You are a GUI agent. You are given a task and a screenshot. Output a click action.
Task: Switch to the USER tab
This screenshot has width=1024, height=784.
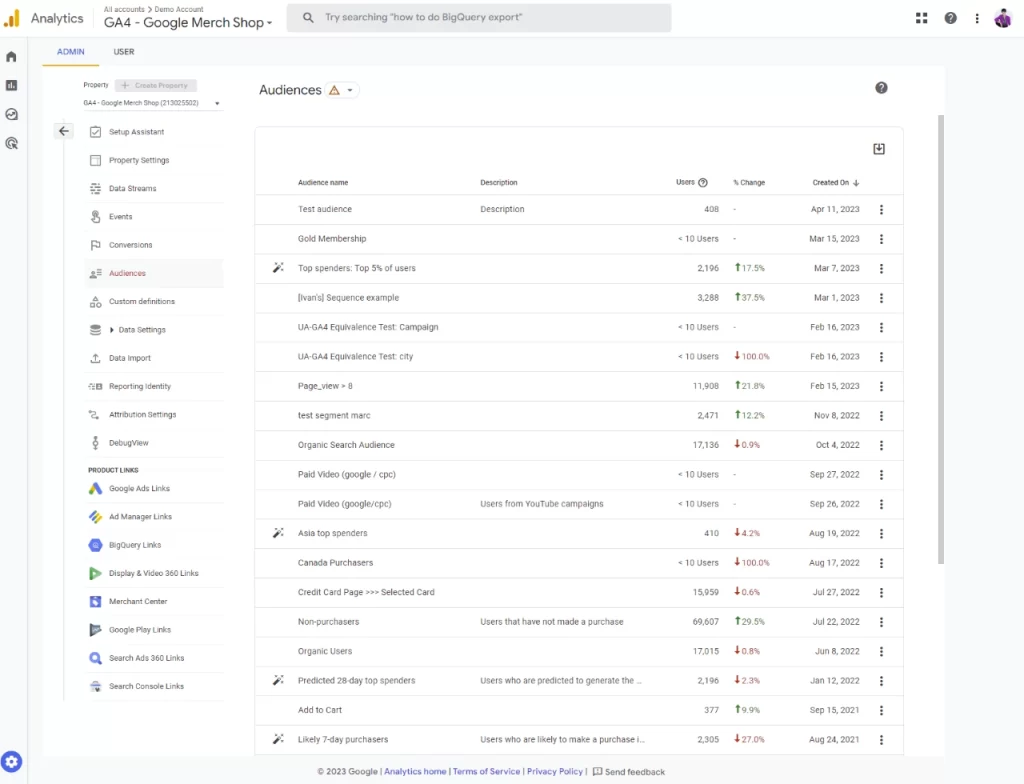[x=123, y=52]
